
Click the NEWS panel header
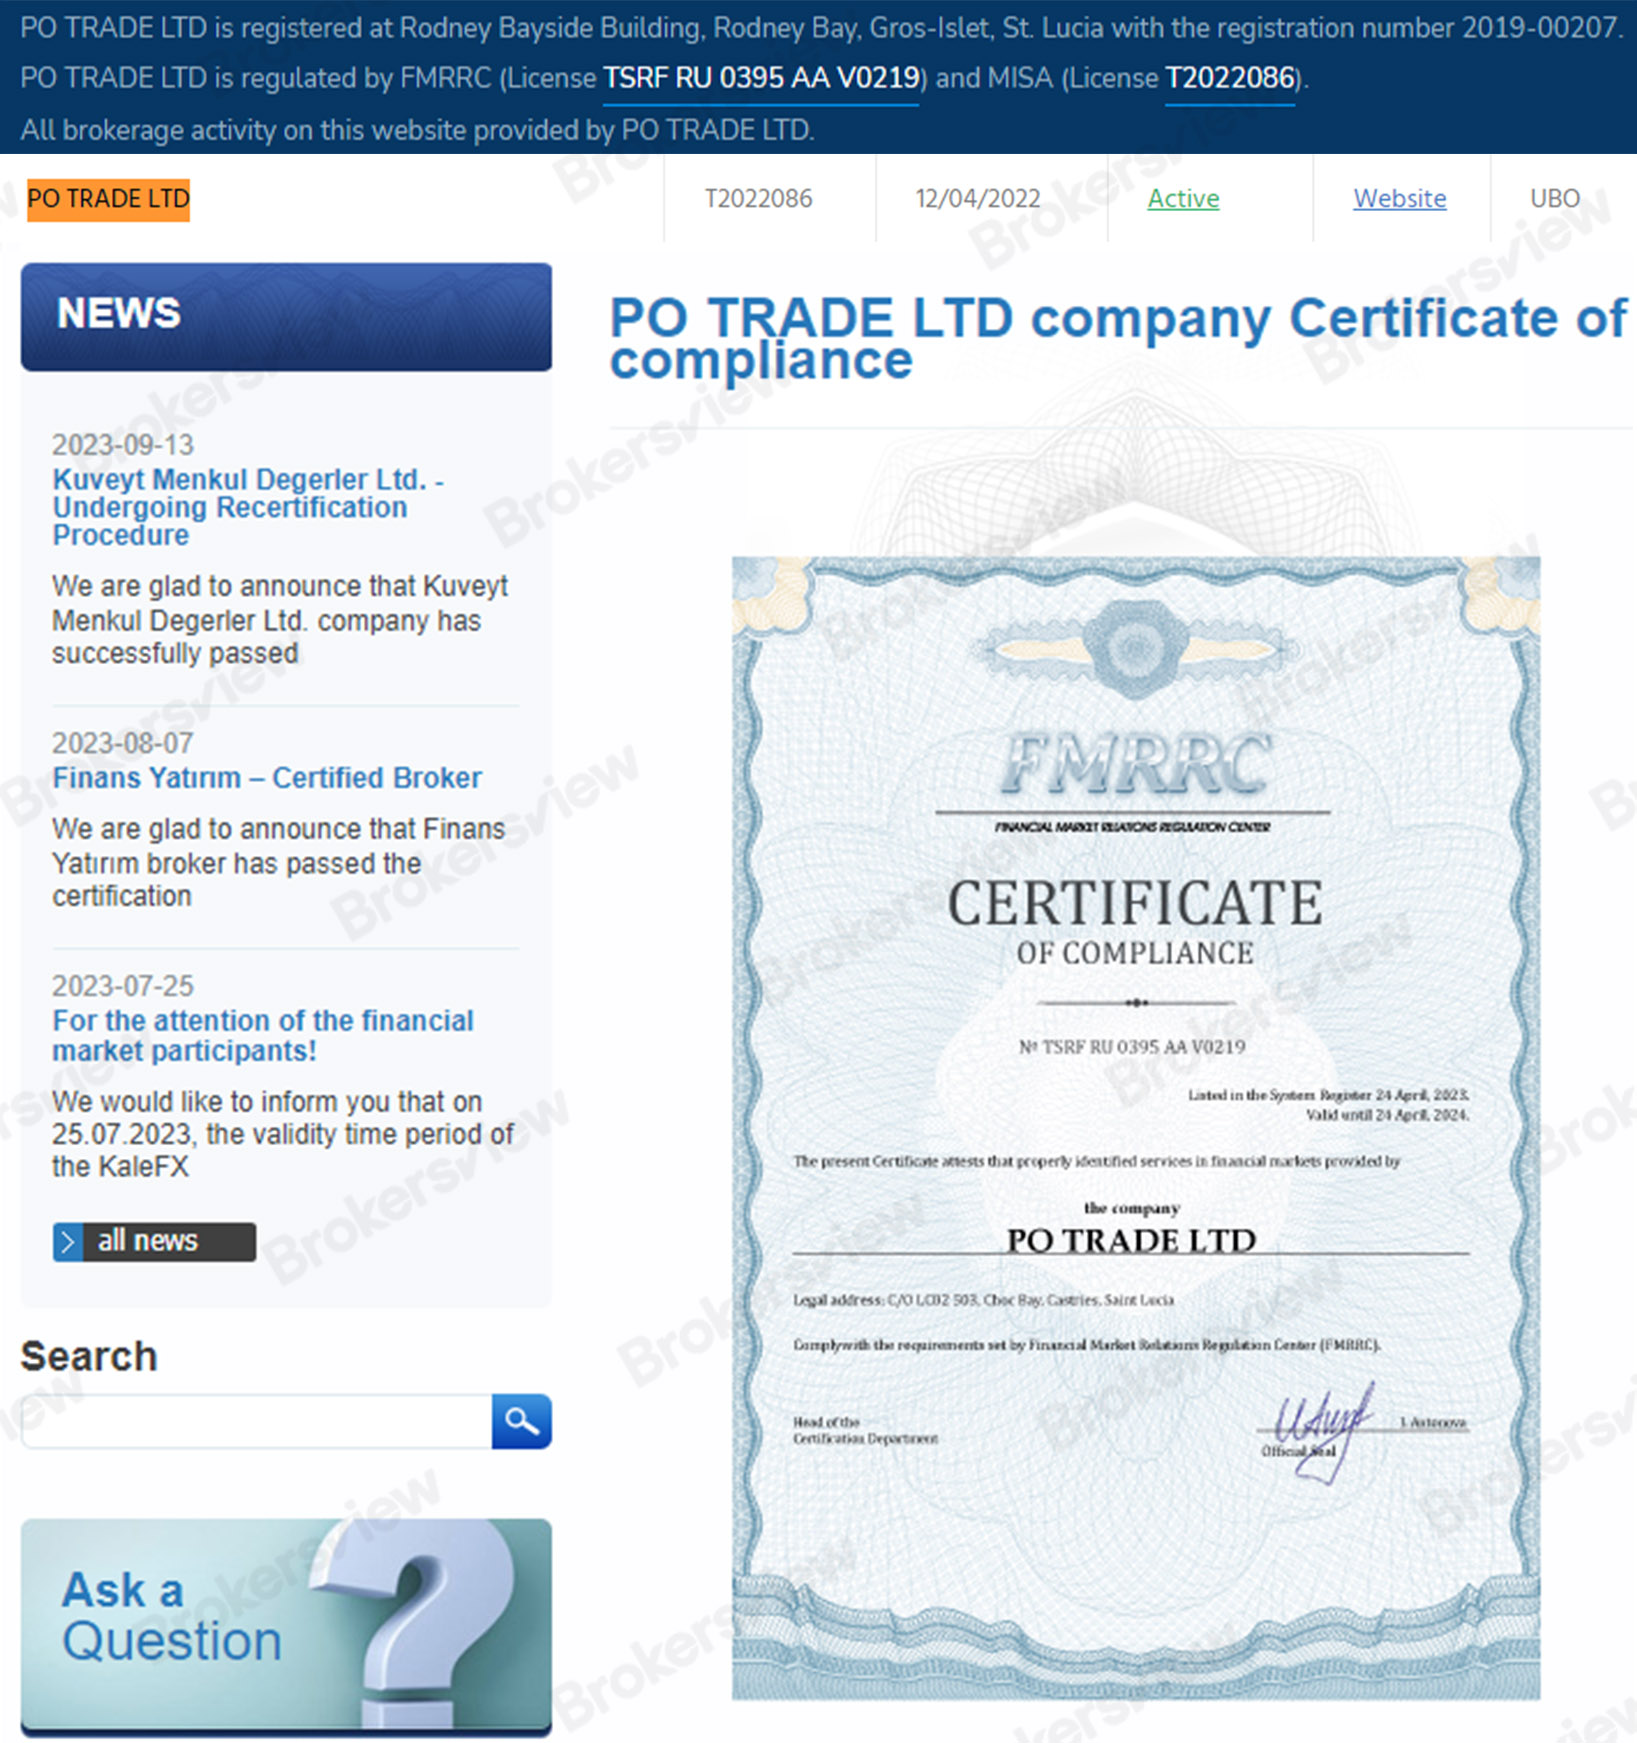286,316
